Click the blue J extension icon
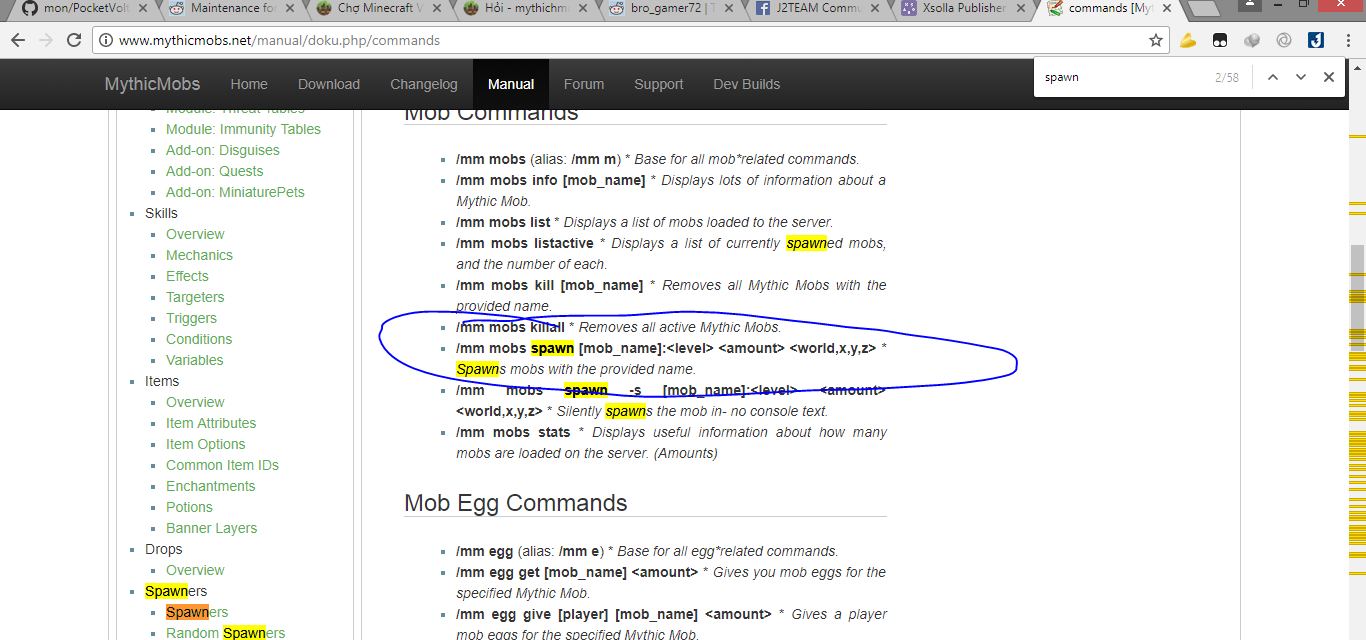Screen dimensions: 1366x640 pyautogui.click(x=1316, y=41)
